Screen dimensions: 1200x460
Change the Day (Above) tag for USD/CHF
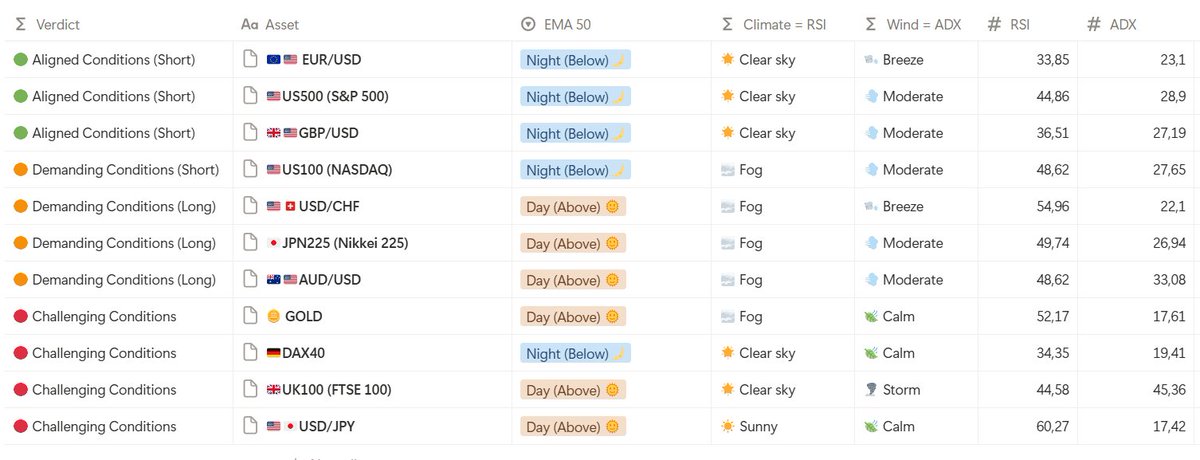[573, 206]
